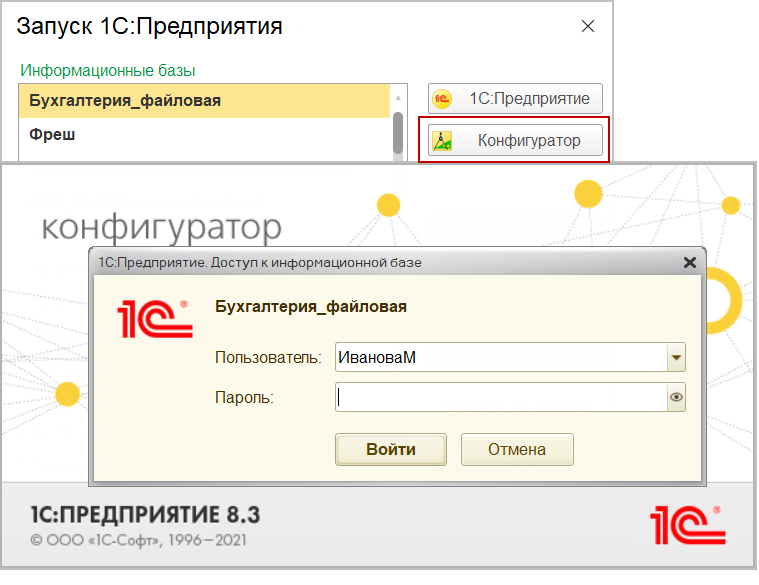Image resolution: width=759 pixels, height=585 pixels.
Task: Click the Войти button
Action: click(x=391, y=450)
